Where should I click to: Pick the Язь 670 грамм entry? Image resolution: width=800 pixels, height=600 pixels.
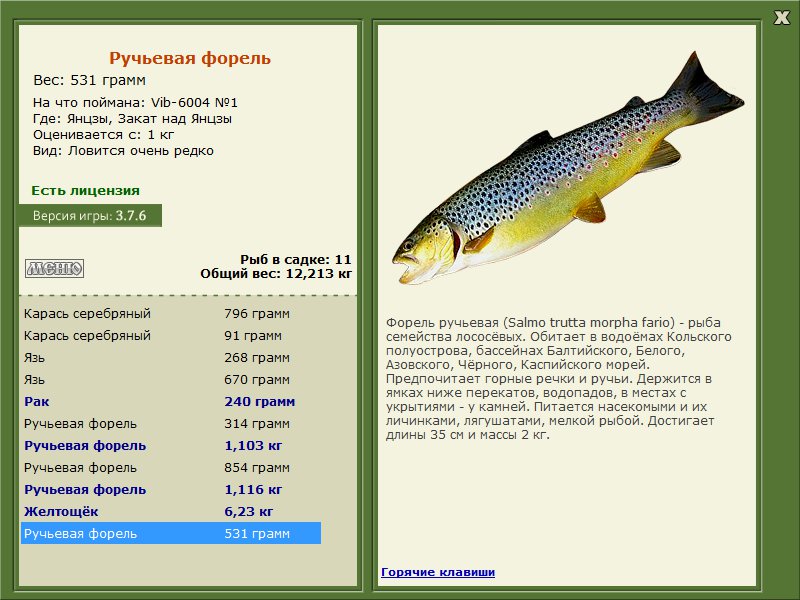click(x=171, y=379)
